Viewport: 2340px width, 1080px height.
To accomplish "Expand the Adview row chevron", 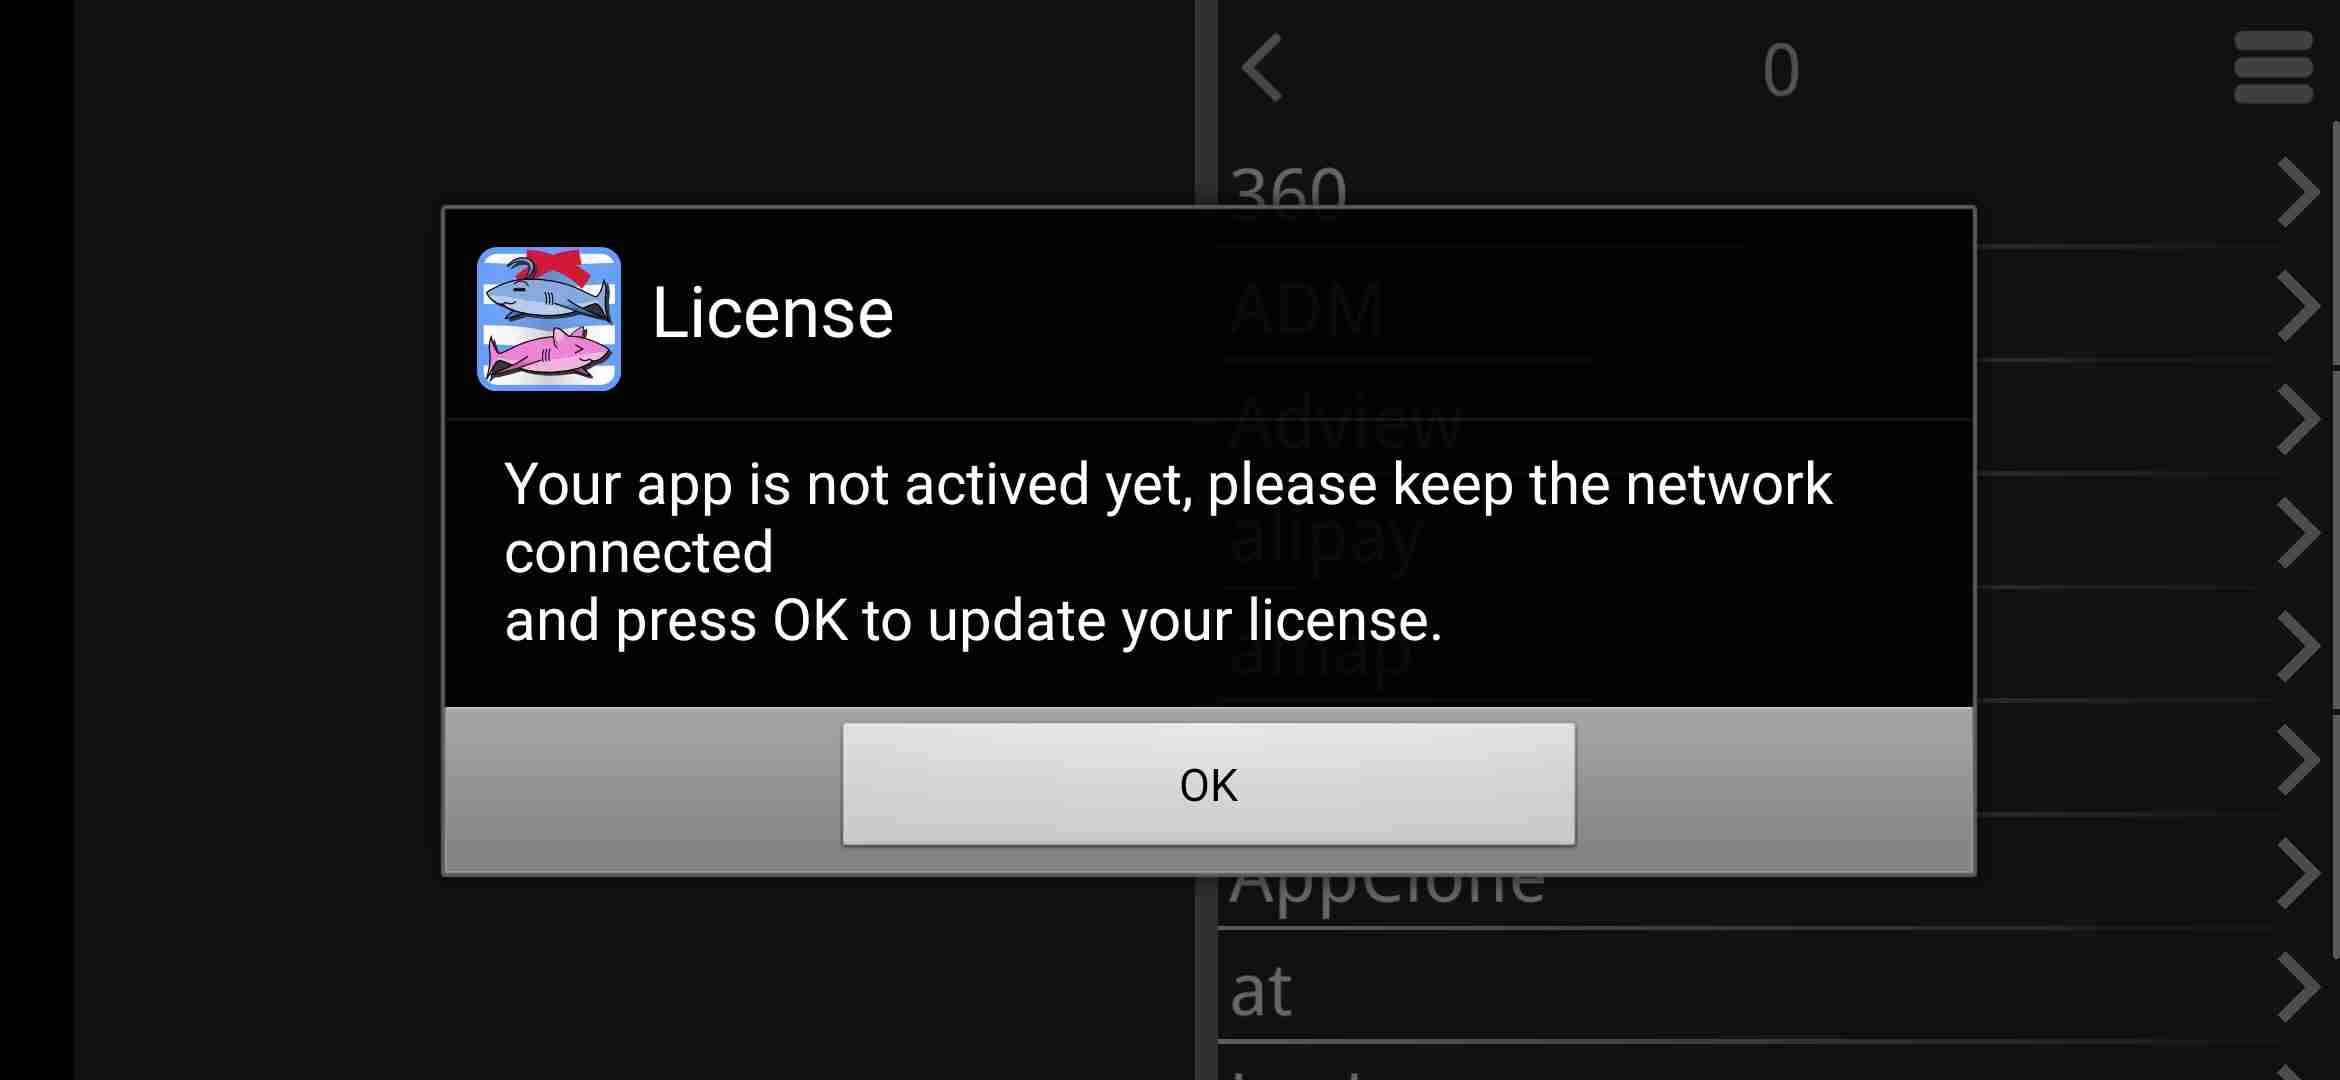I will point(2297,419).
